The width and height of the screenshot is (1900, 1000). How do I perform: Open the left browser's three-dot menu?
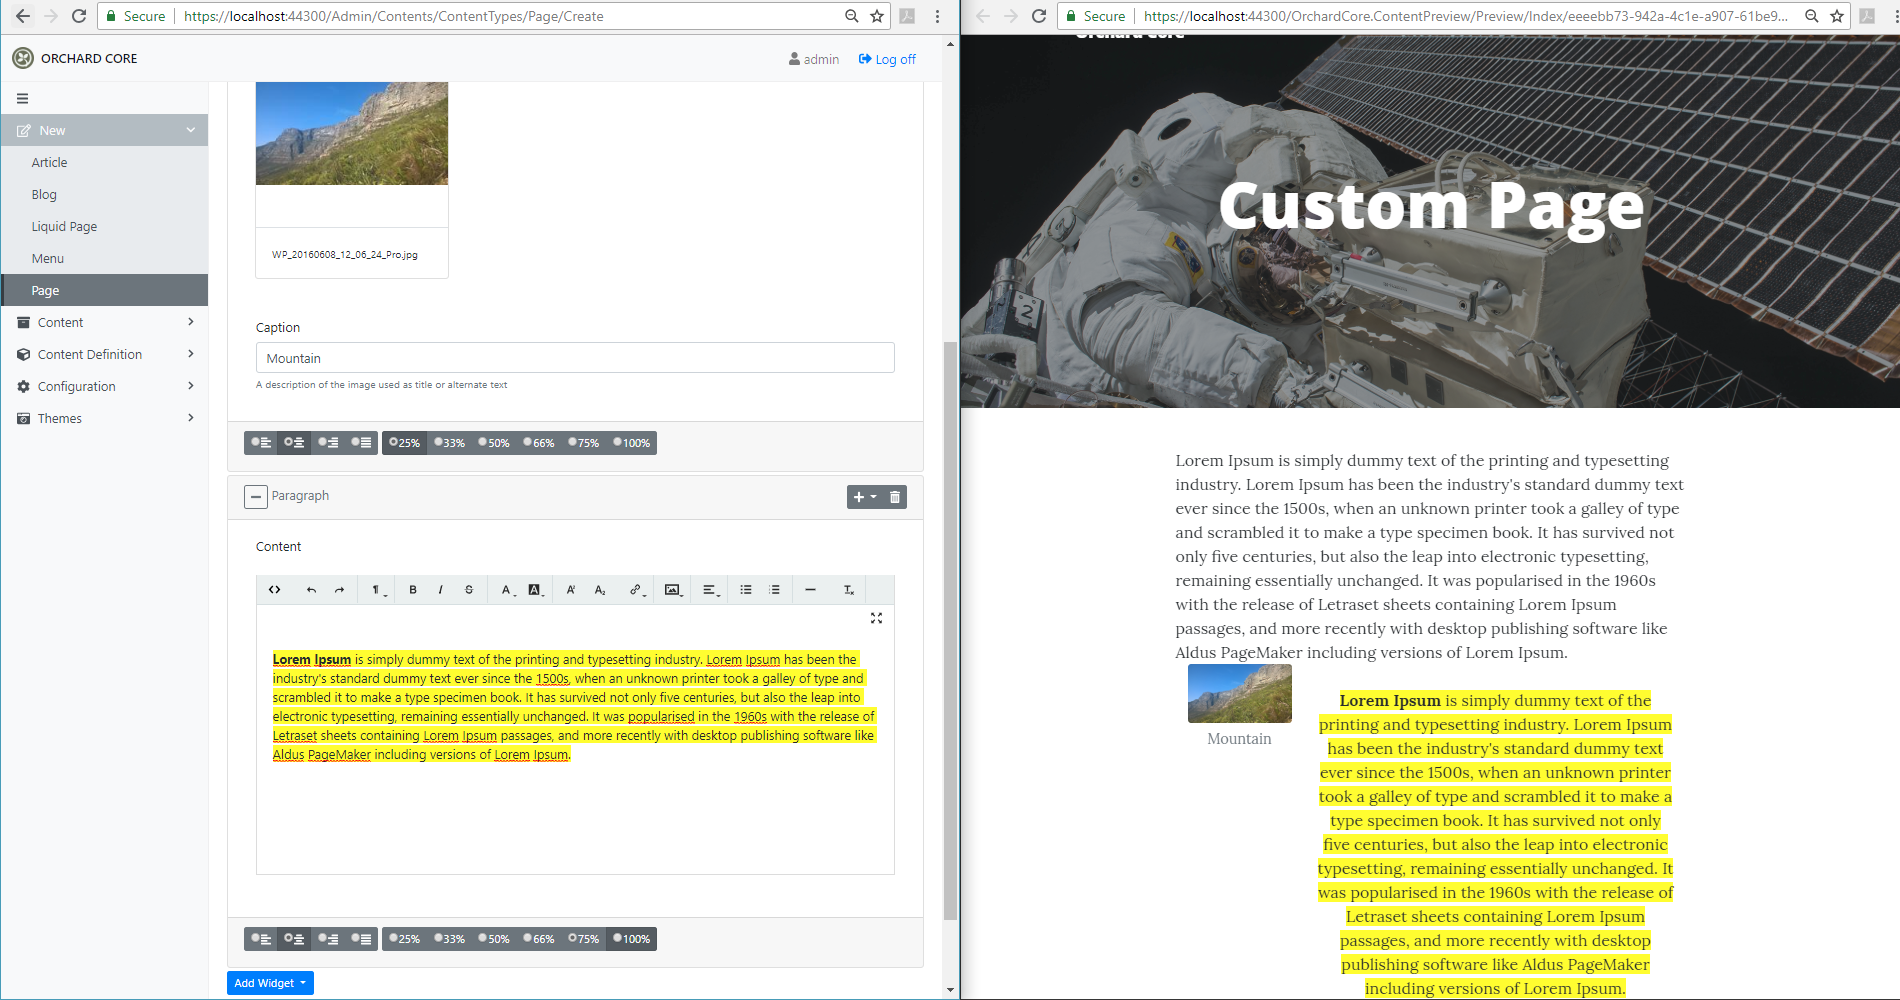click(x=937, y=16)
